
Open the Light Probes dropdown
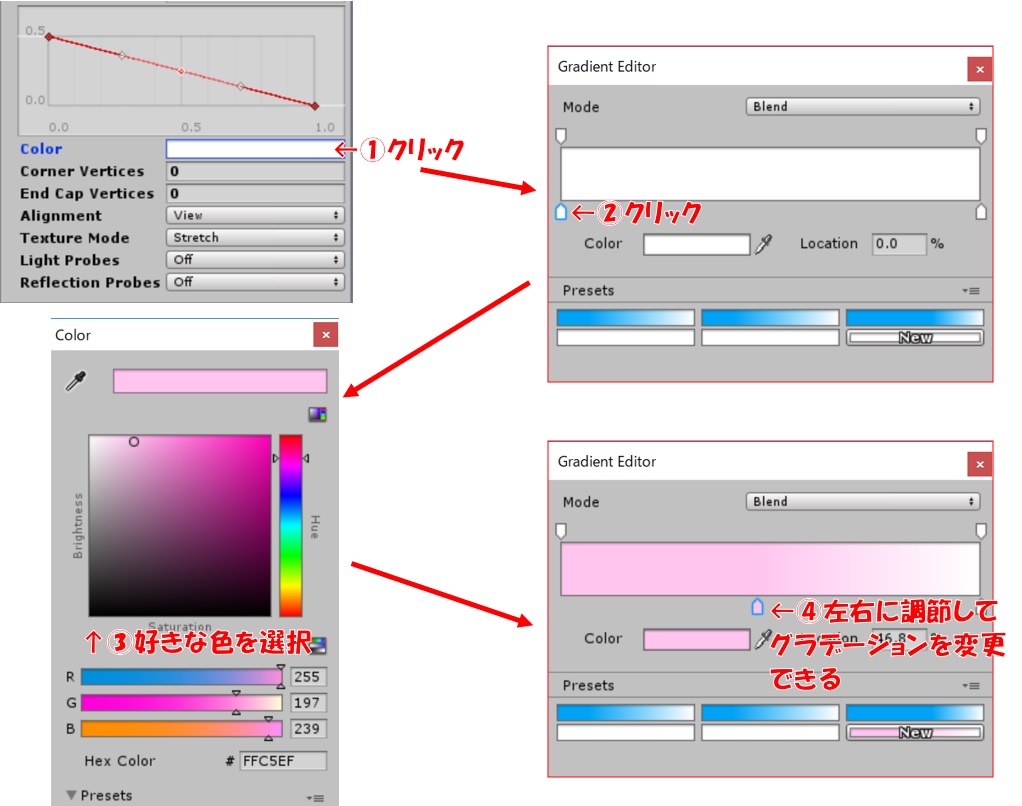[254, 260]
